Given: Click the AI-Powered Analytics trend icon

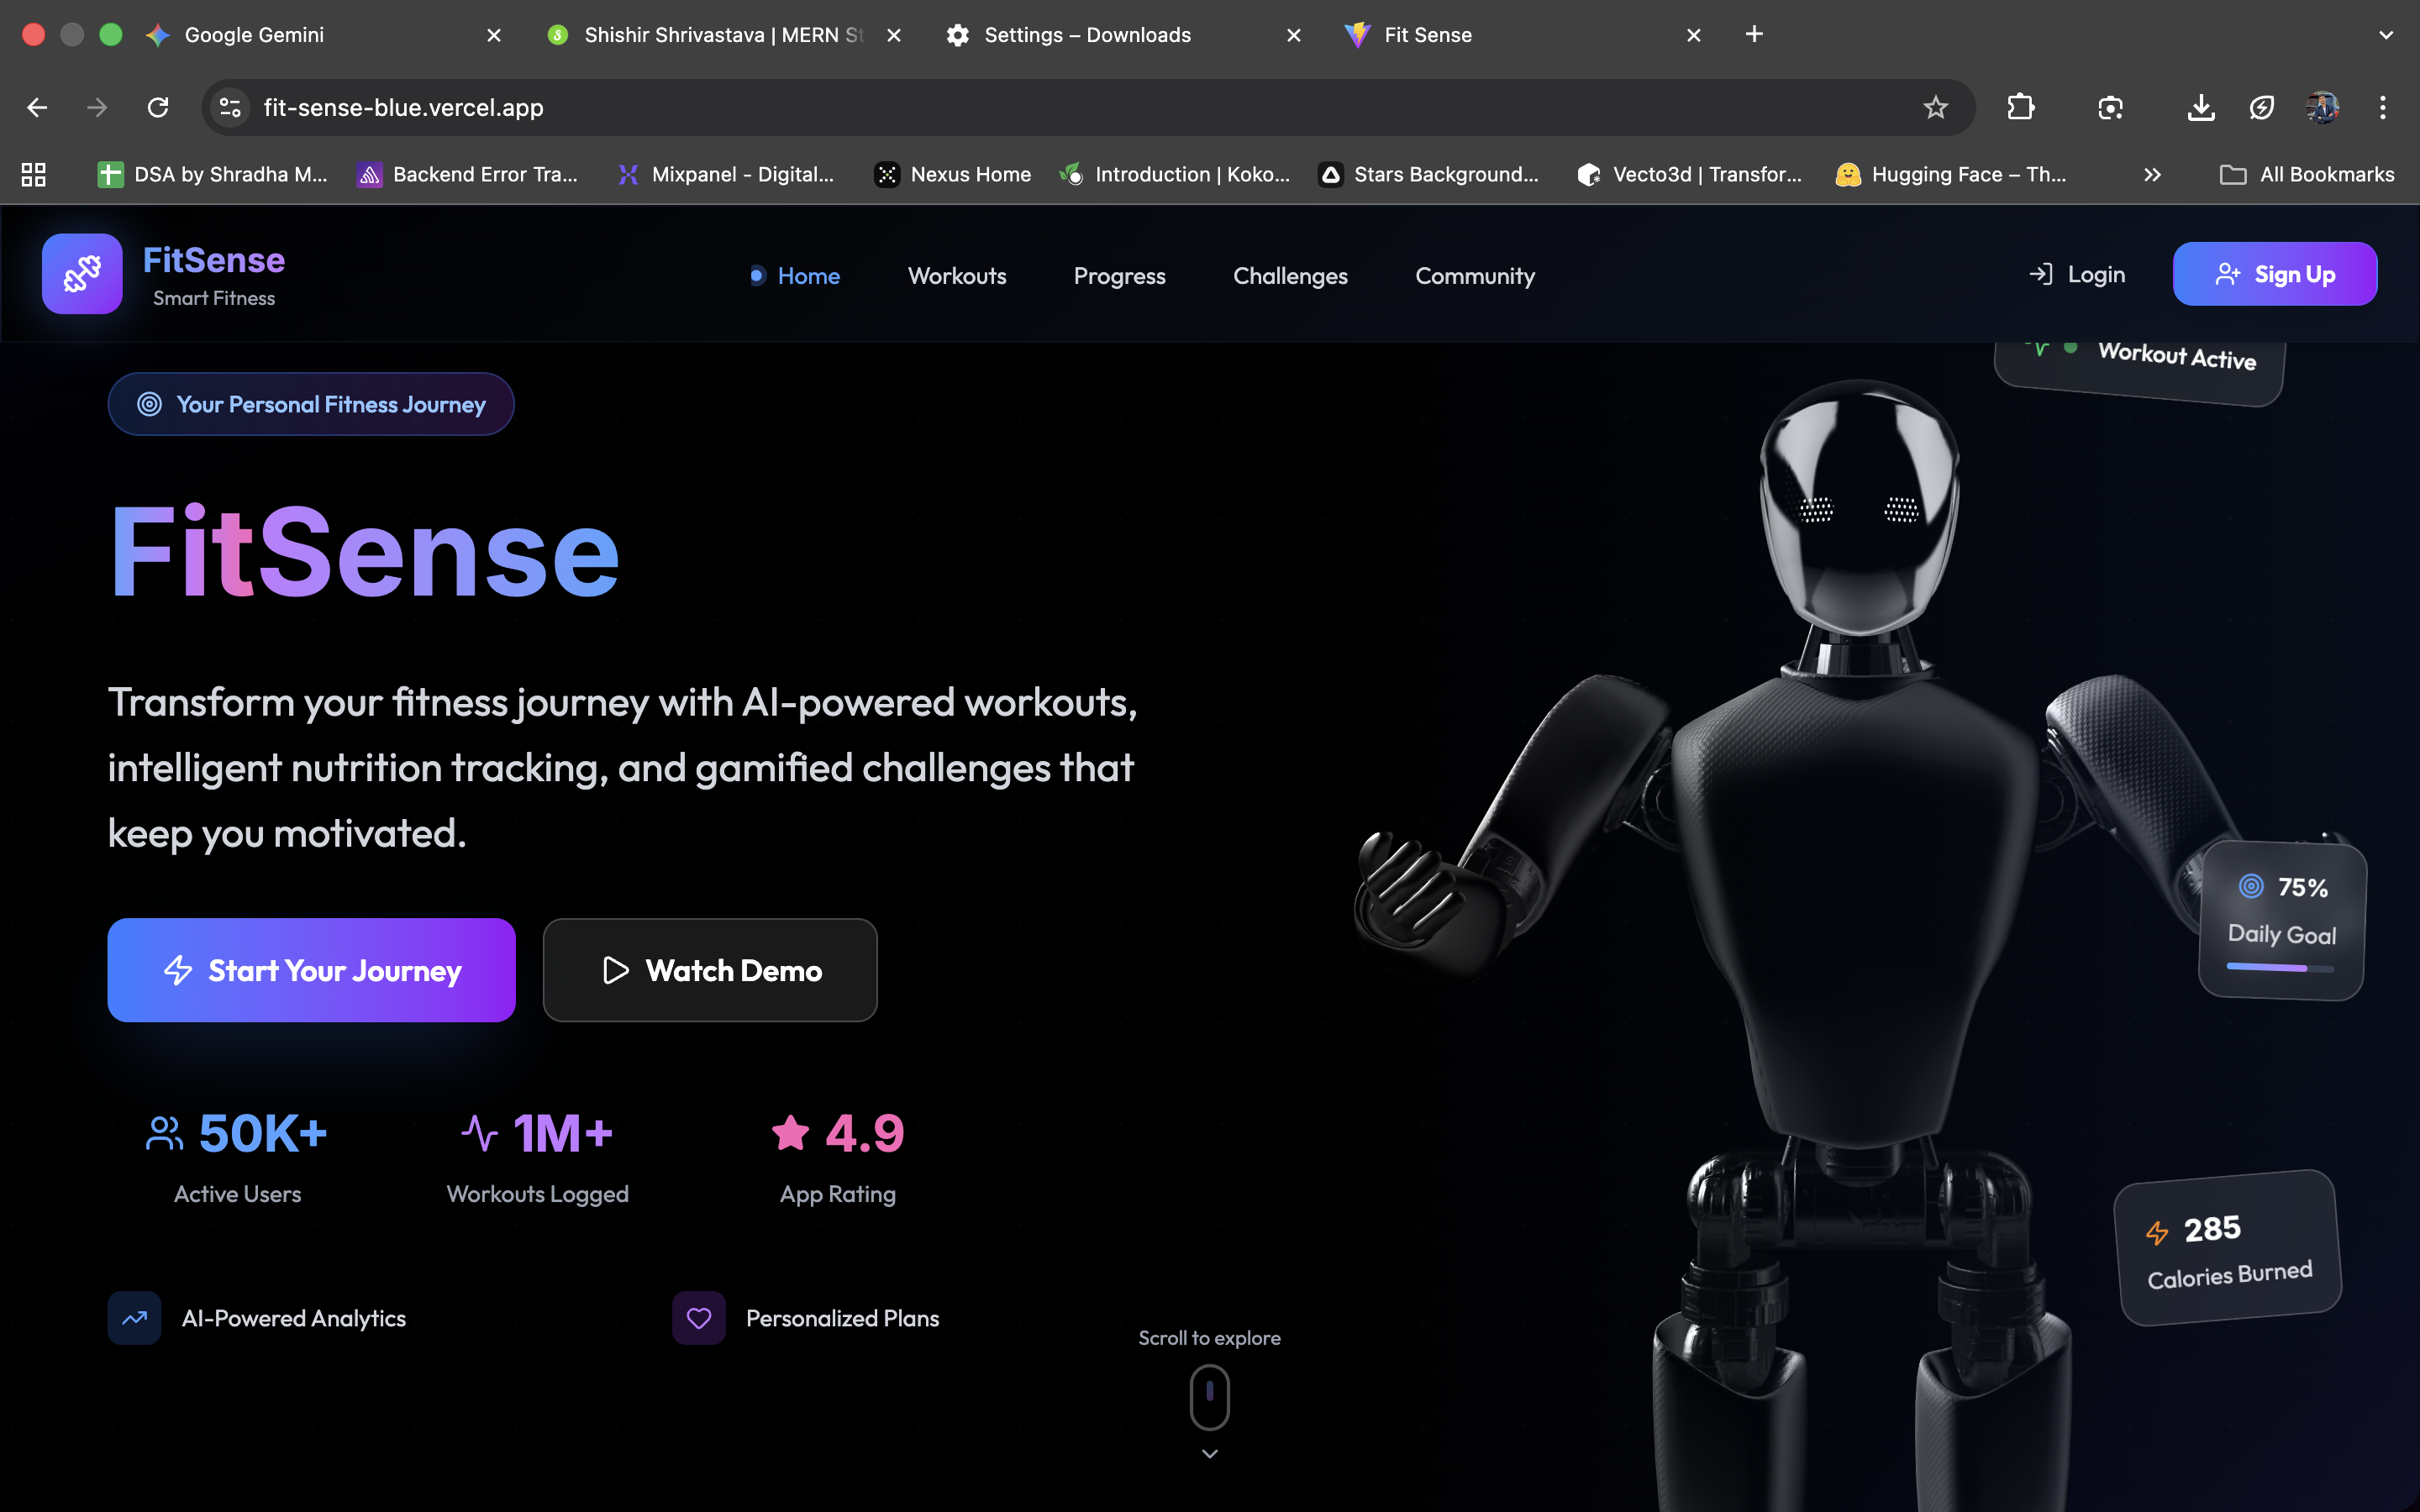Looking at the screenshot, I should [134, 1318].
